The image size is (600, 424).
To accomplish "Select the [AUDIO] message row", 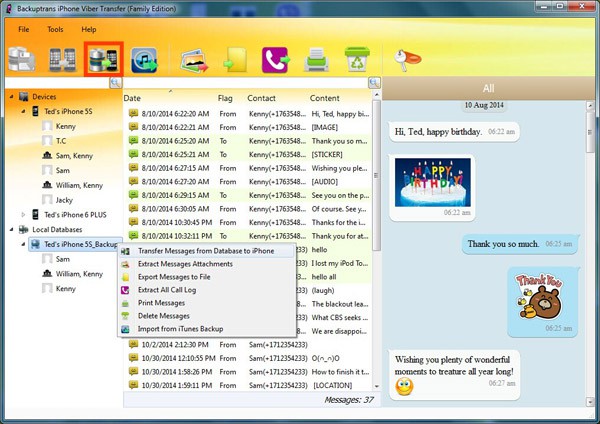I will tap(248, 182).
